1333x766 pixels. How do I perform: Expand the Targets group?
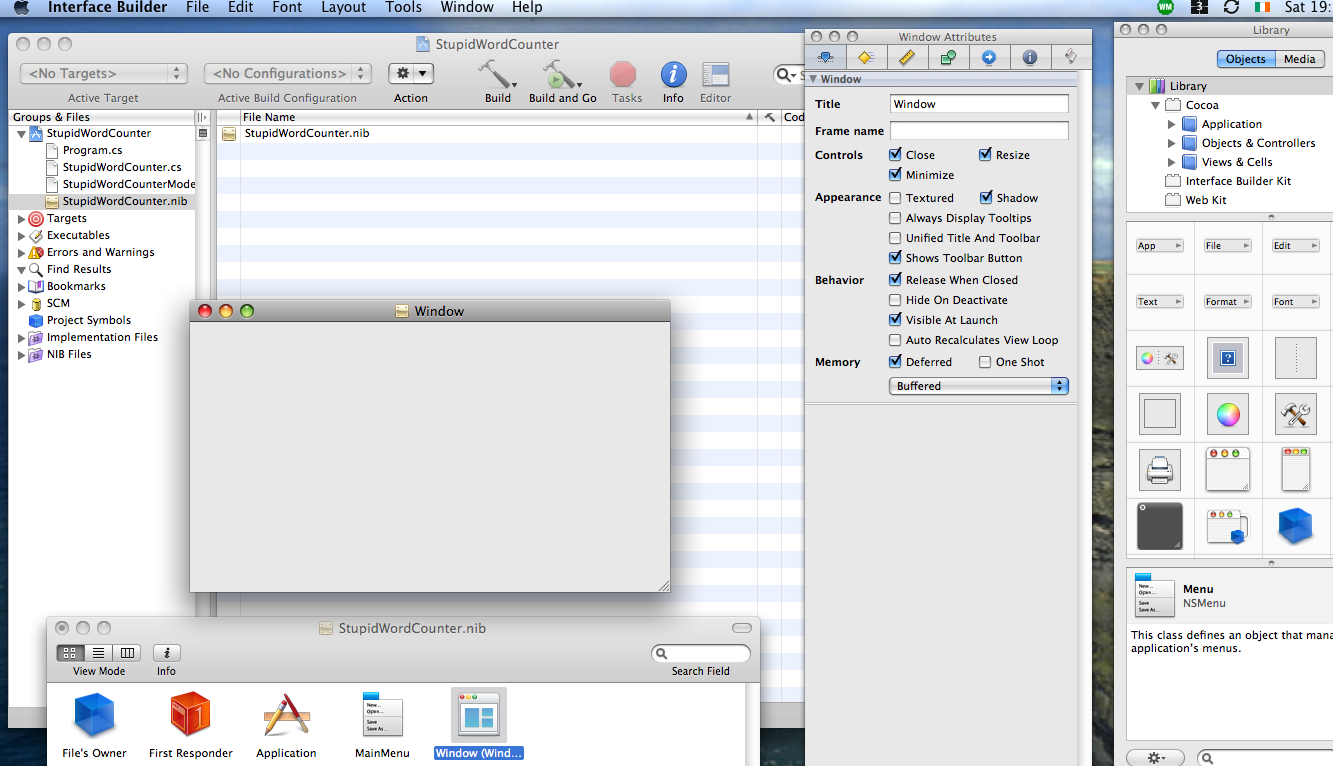(22, 218)
